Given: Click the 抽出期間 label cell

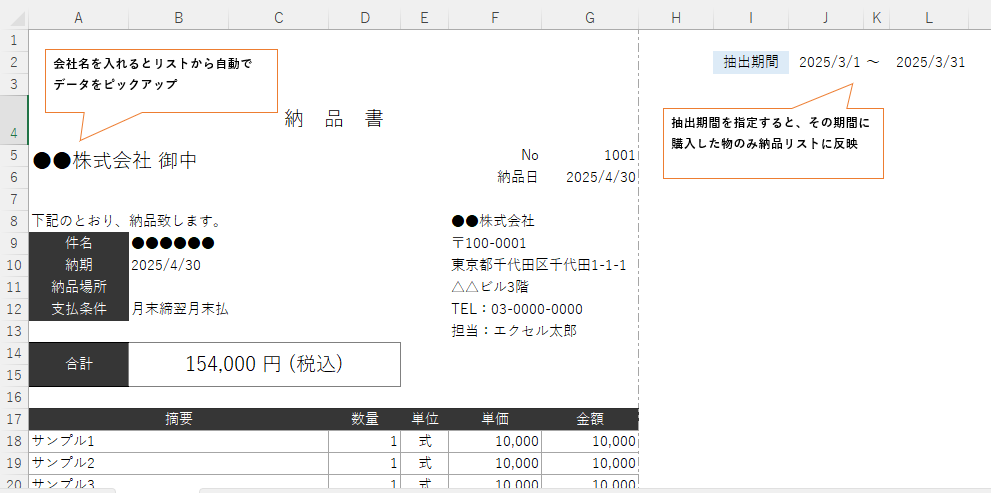Looking at the screenshot, I should coord(751,62).
